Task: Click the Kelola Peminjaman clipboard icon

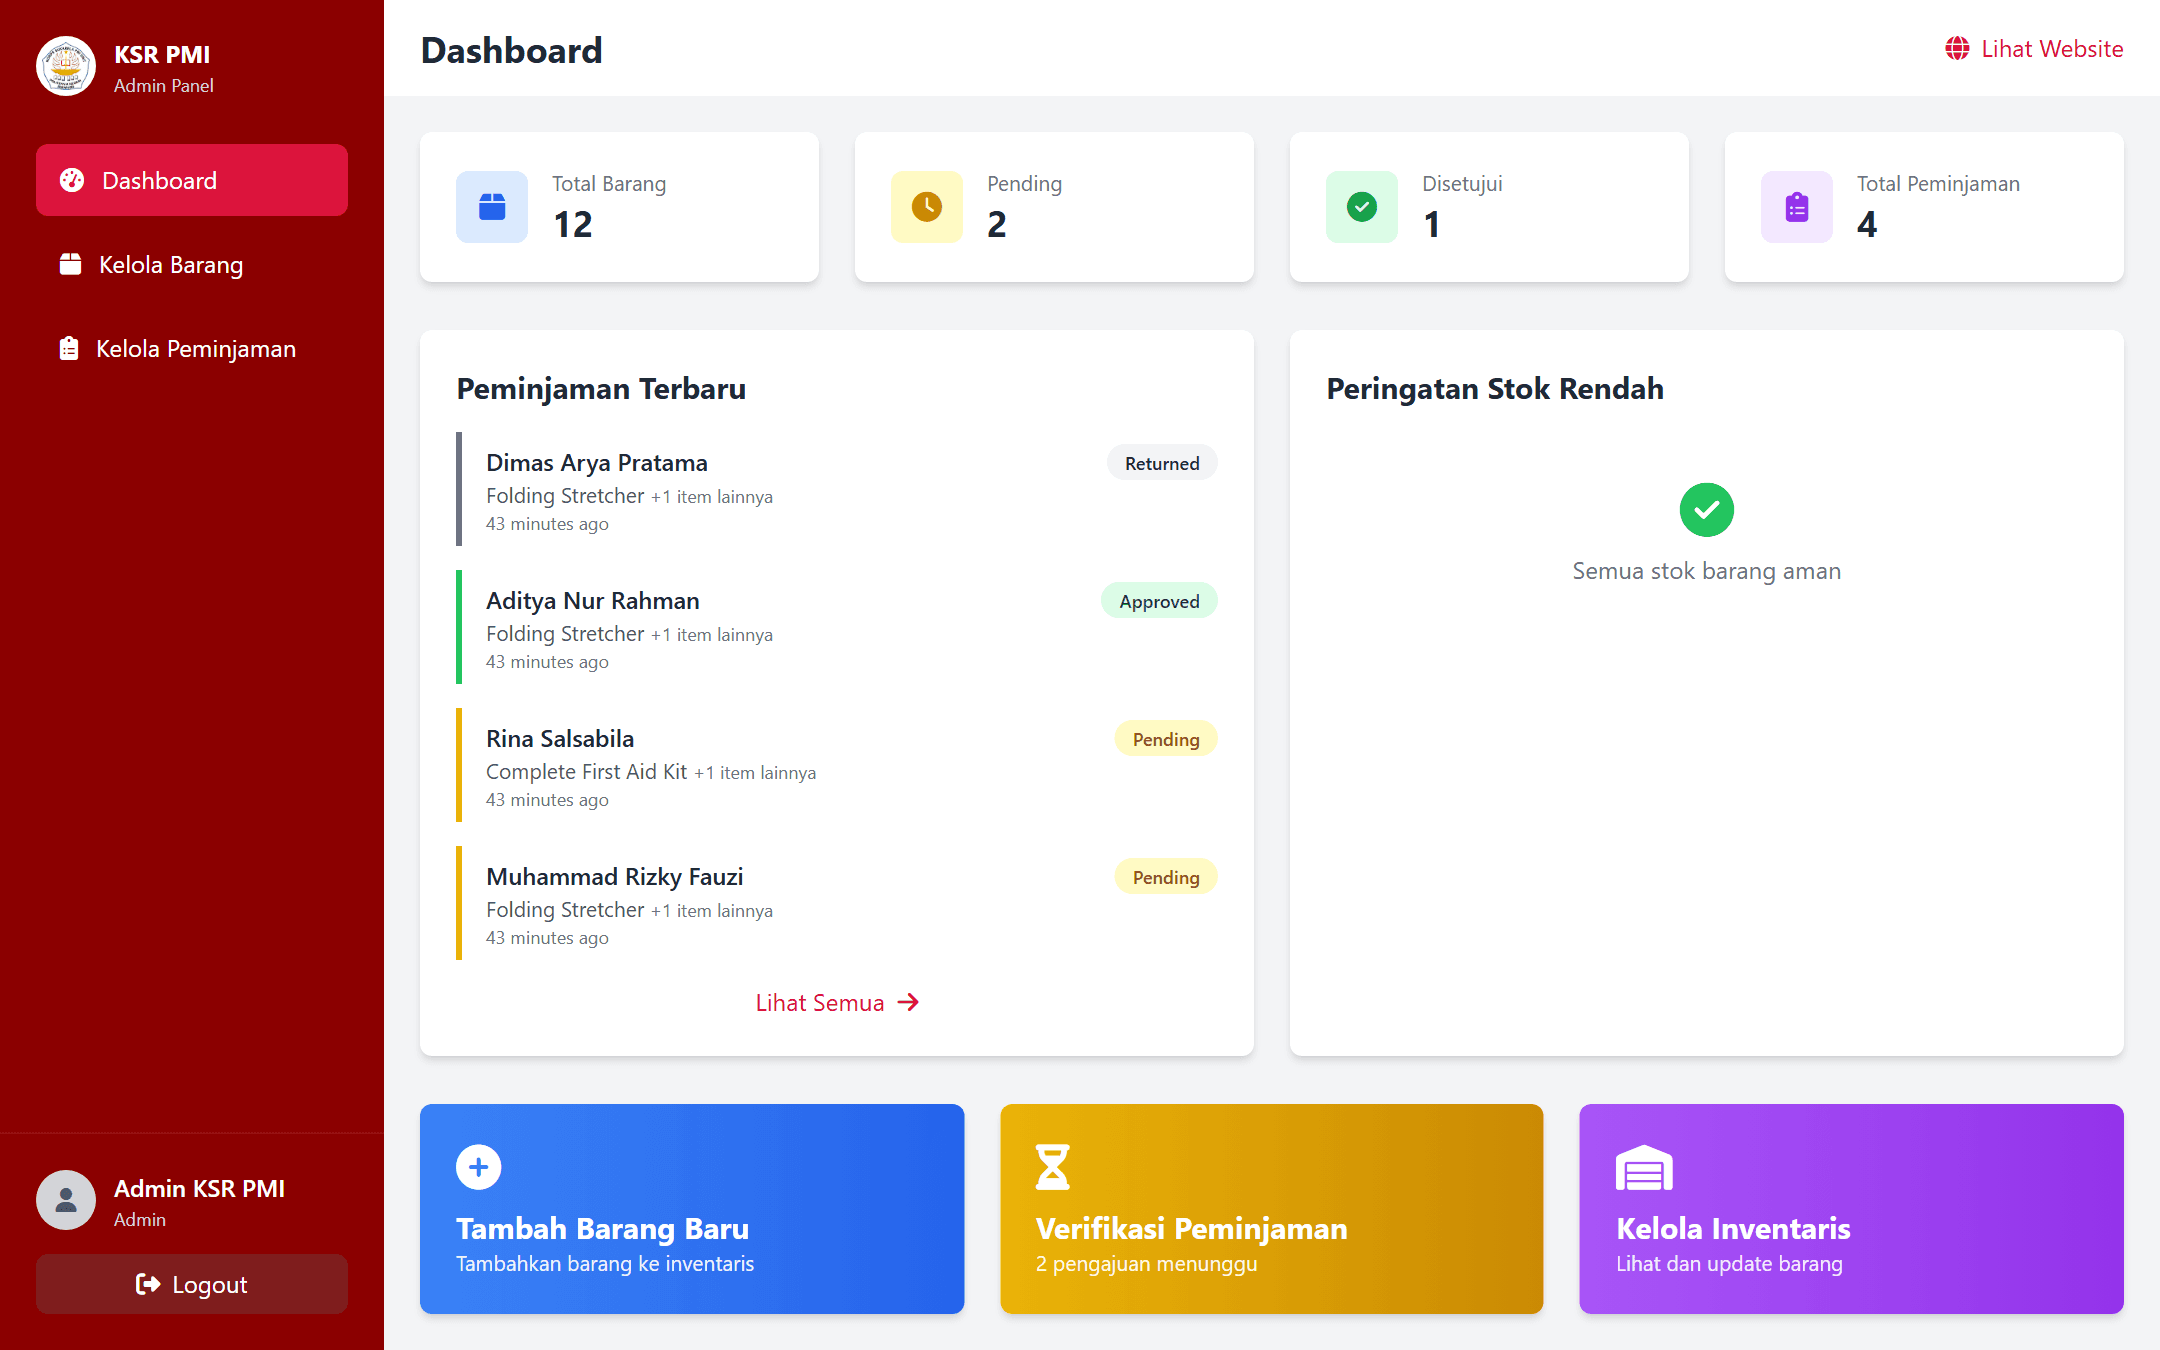Action: point(69,348)
